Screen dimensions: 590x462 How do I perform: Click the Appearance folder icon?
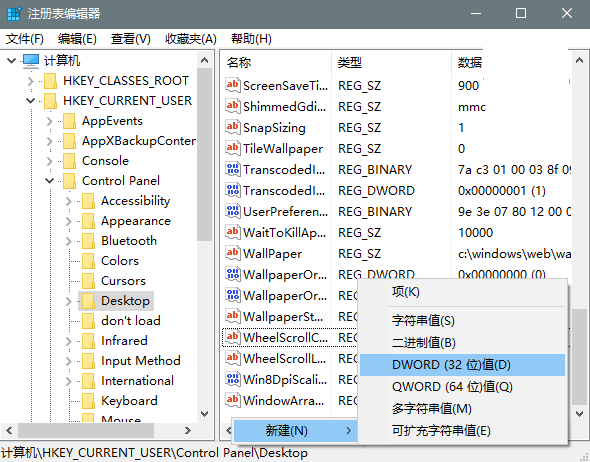88,221
